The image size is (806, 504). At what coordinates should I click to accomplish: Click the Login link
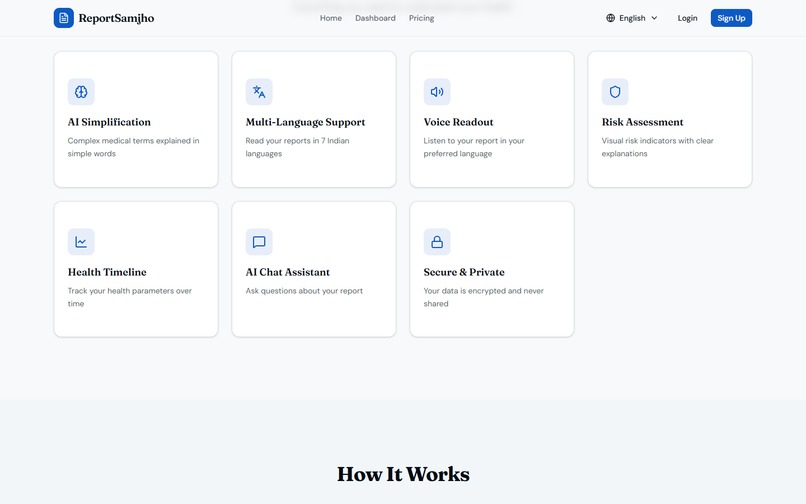(x=687, y=18)
